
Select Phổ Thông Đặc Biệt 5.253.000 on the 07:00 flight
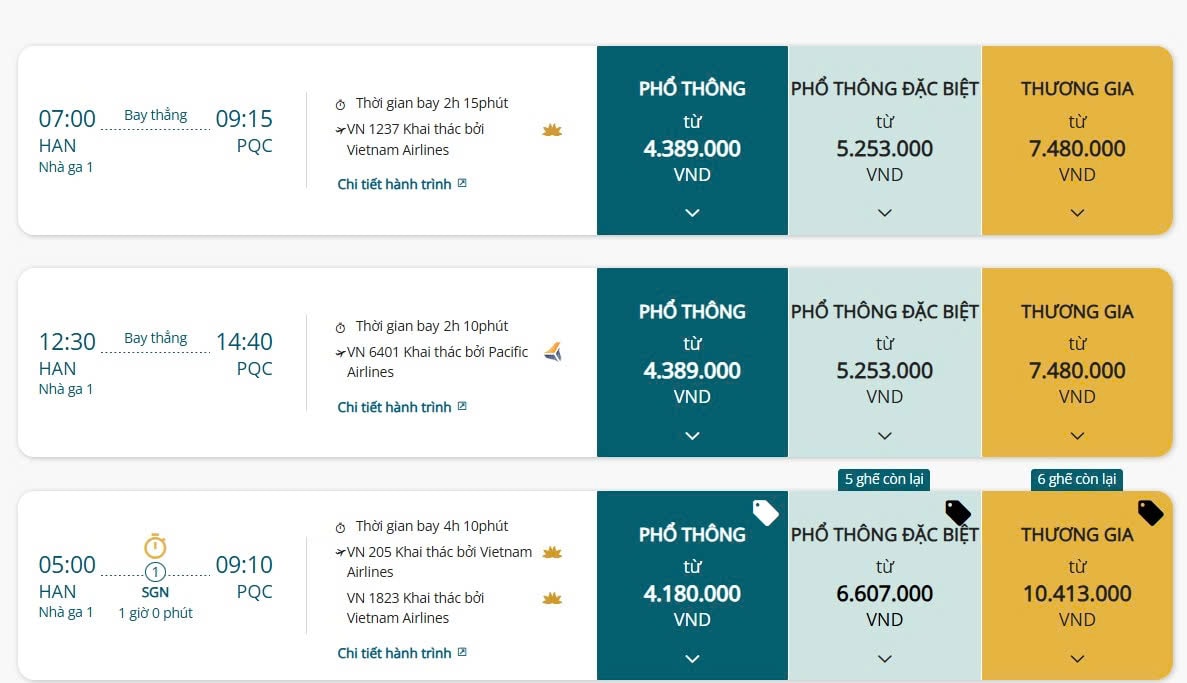884,149
